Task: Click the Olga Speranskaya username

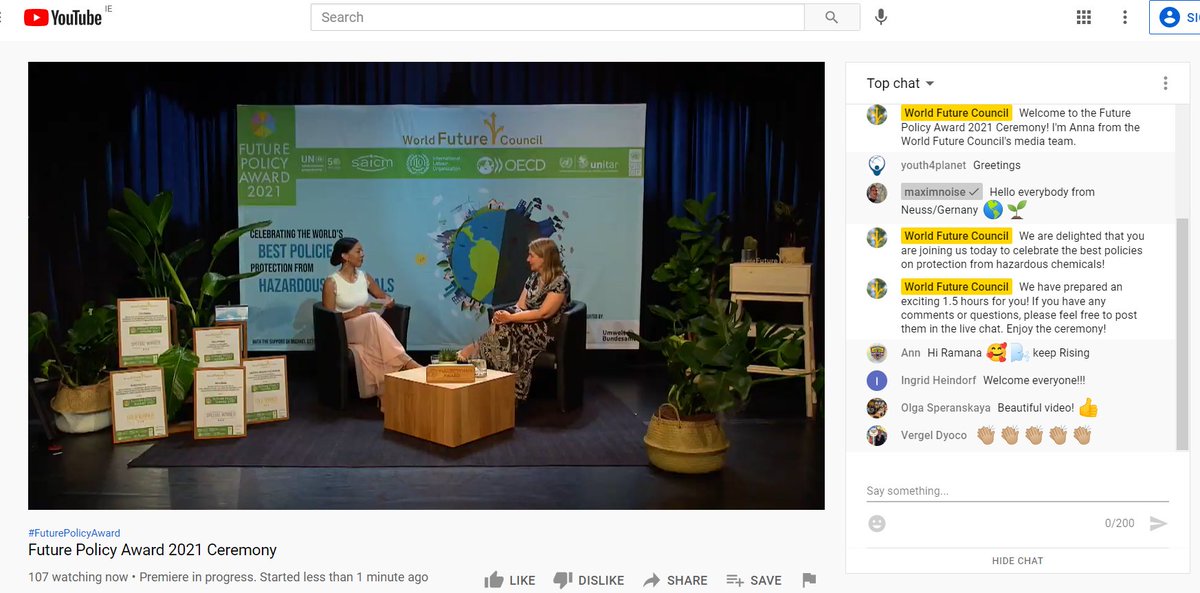Action: pos(946,408)
